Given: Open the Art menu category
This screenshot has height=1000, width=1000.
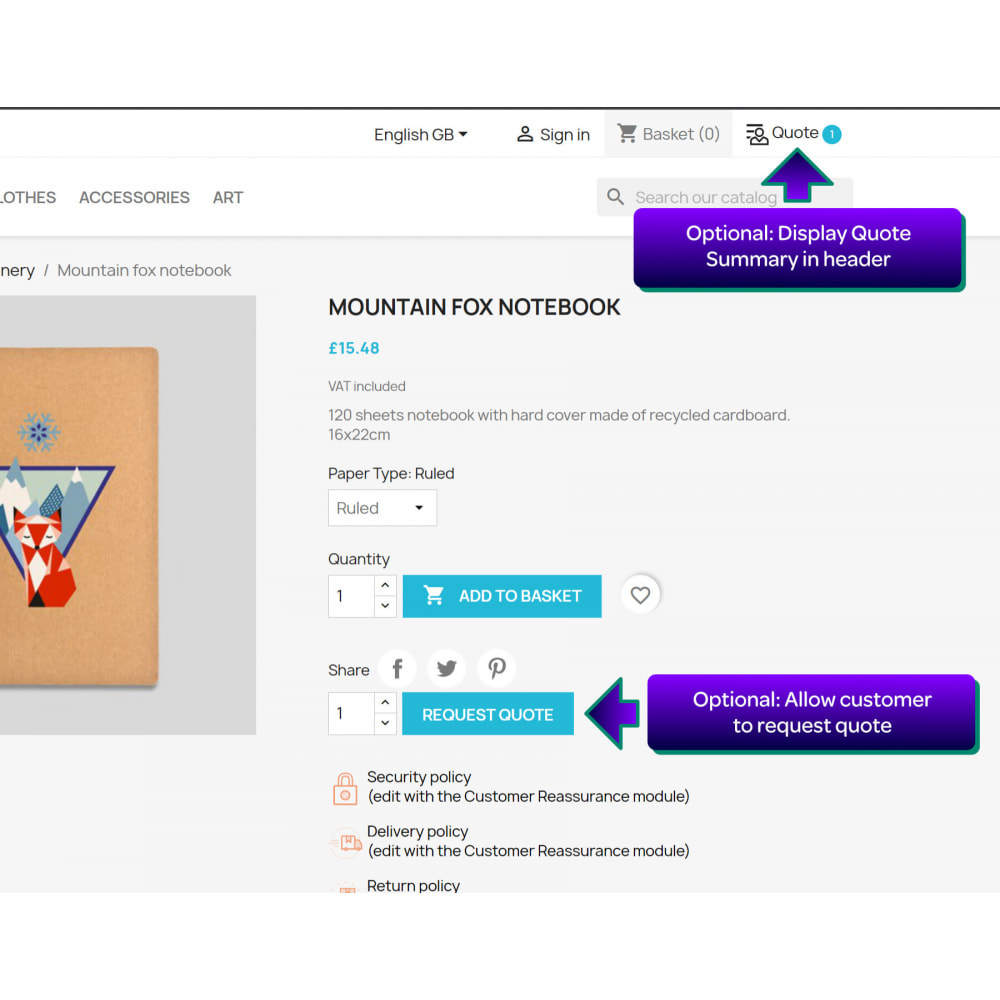Looking at the screenshot, I should click(228, 198).
